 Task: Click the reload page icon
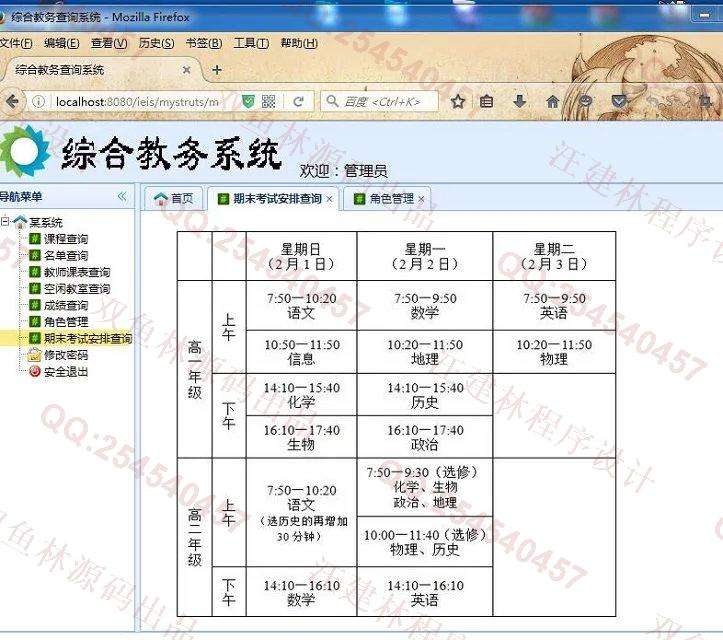pos(298,102)
